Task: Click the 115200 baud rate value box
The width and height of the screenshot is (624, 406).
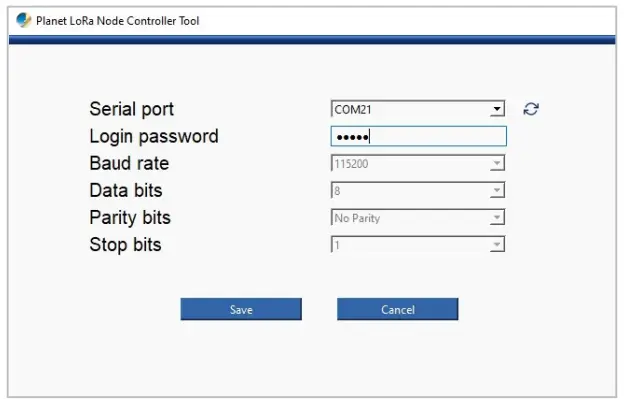Action: click(x=410, y=163)
